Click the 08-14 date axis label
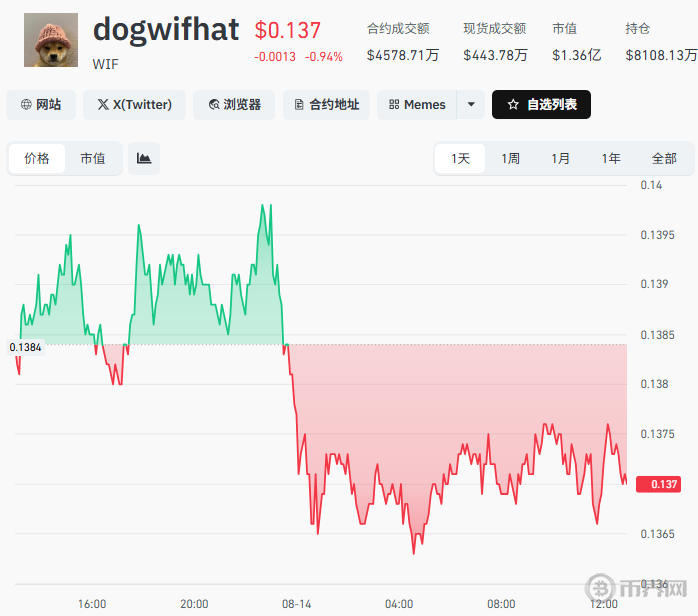 [x=296, y=604]
